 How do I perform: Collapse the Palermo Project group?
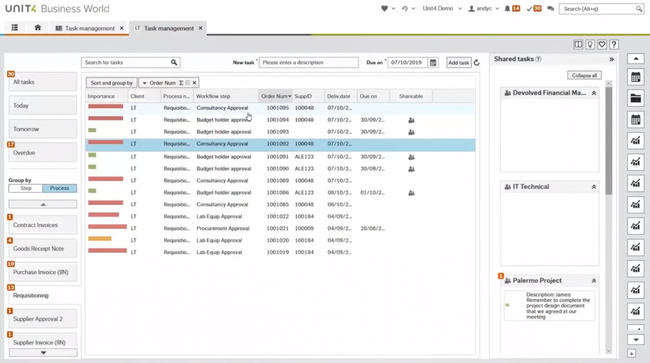pos(594,281)
